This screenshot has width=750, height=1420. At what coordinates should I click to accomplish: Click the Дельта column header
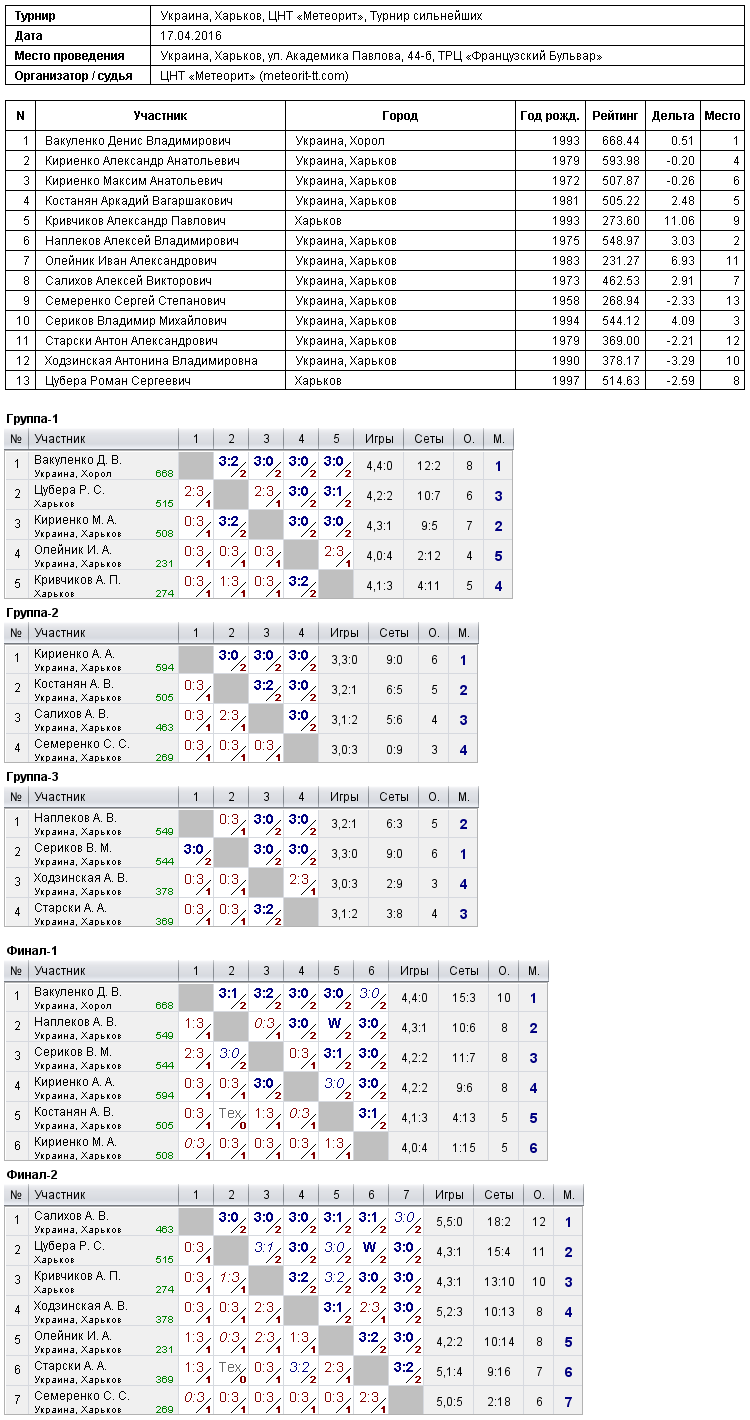click(x=673, y=116)
